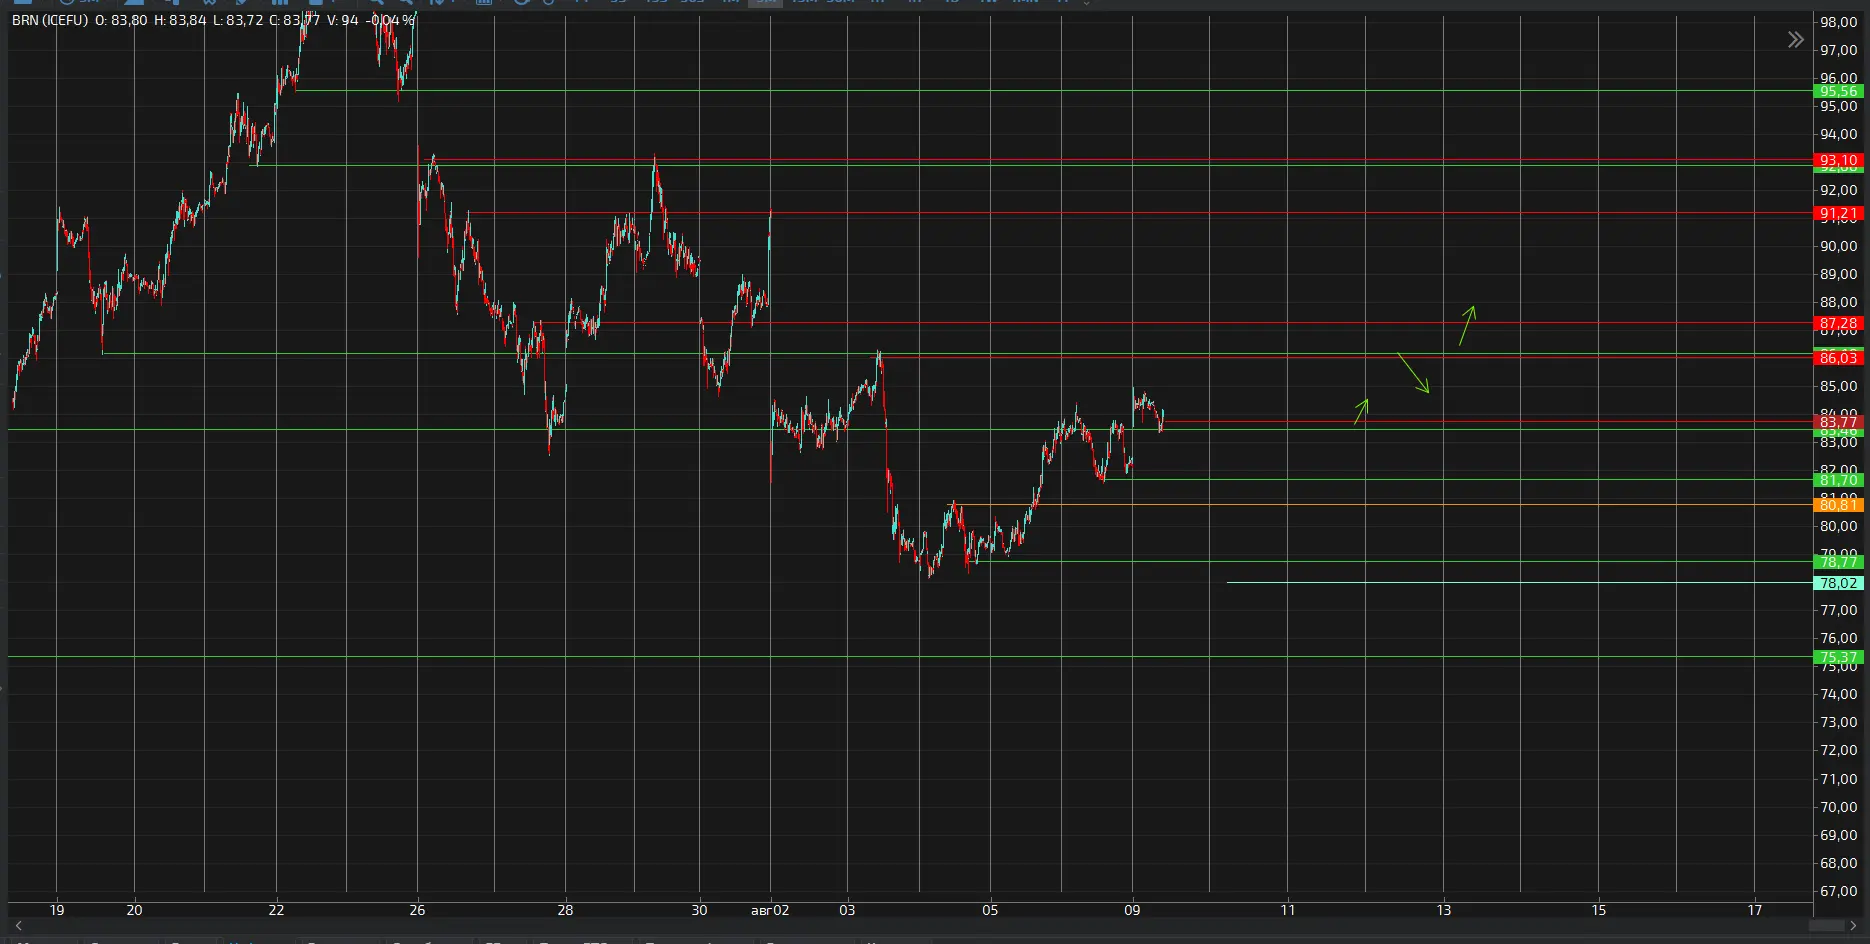Click the BRN (ICEFU) symbol label
Image resolution: width=1870 pixels, height=944 pixels.
50,20
